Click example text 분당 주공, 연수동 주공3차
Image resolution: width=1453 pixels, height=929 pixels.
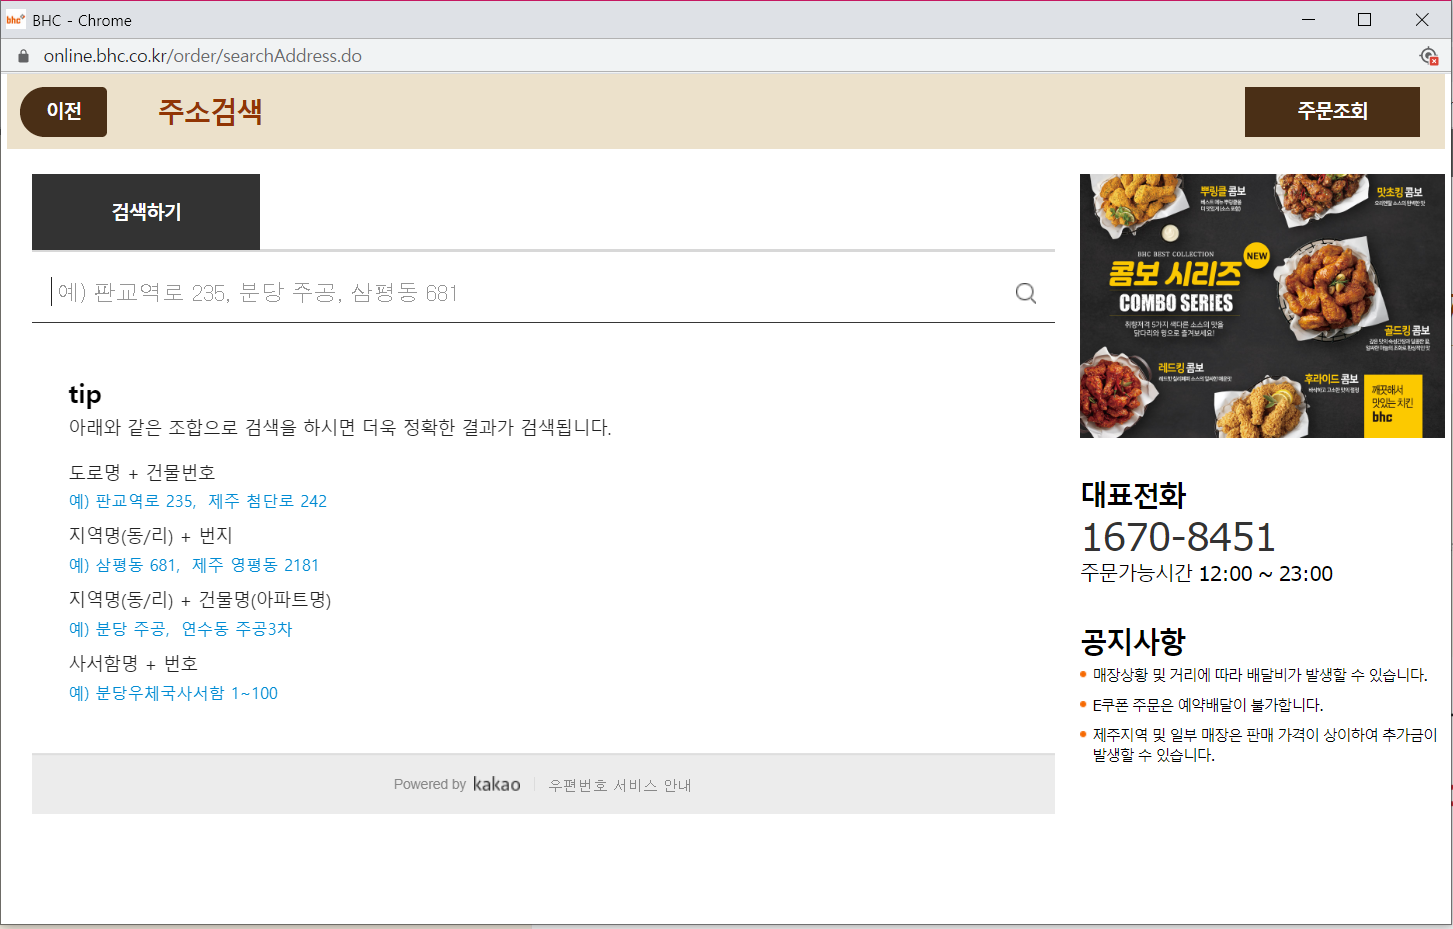click(x=181, y=629)
